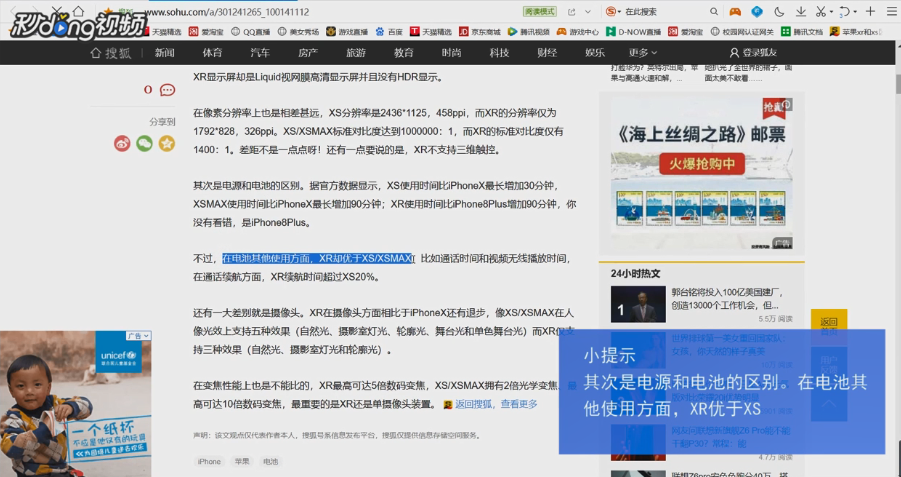Open the 新闻 navigation item
Screen dimensions: 901x477
164,53
